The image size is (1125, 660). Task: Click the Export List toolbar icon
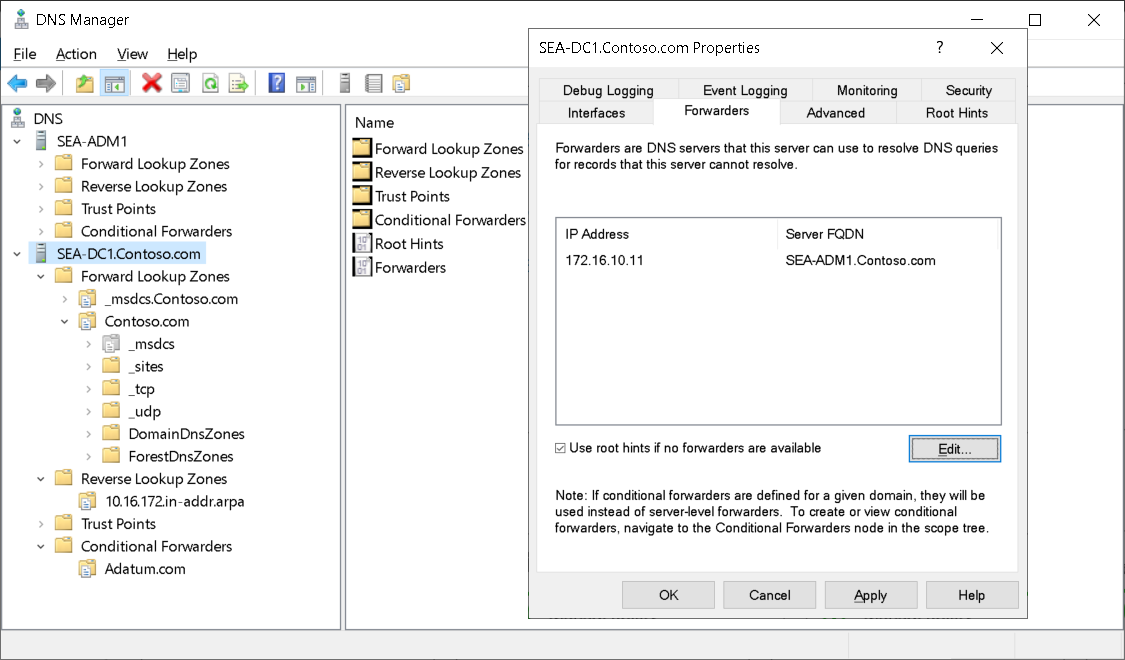[x=238, y=83]
